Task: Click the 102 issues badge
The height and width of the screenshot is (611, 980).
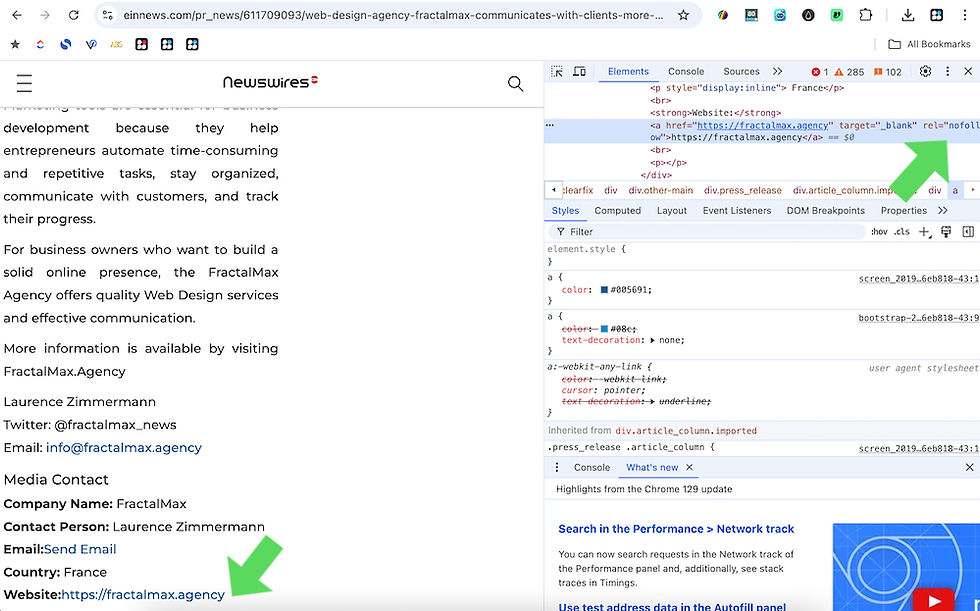Action: [888, 72]
